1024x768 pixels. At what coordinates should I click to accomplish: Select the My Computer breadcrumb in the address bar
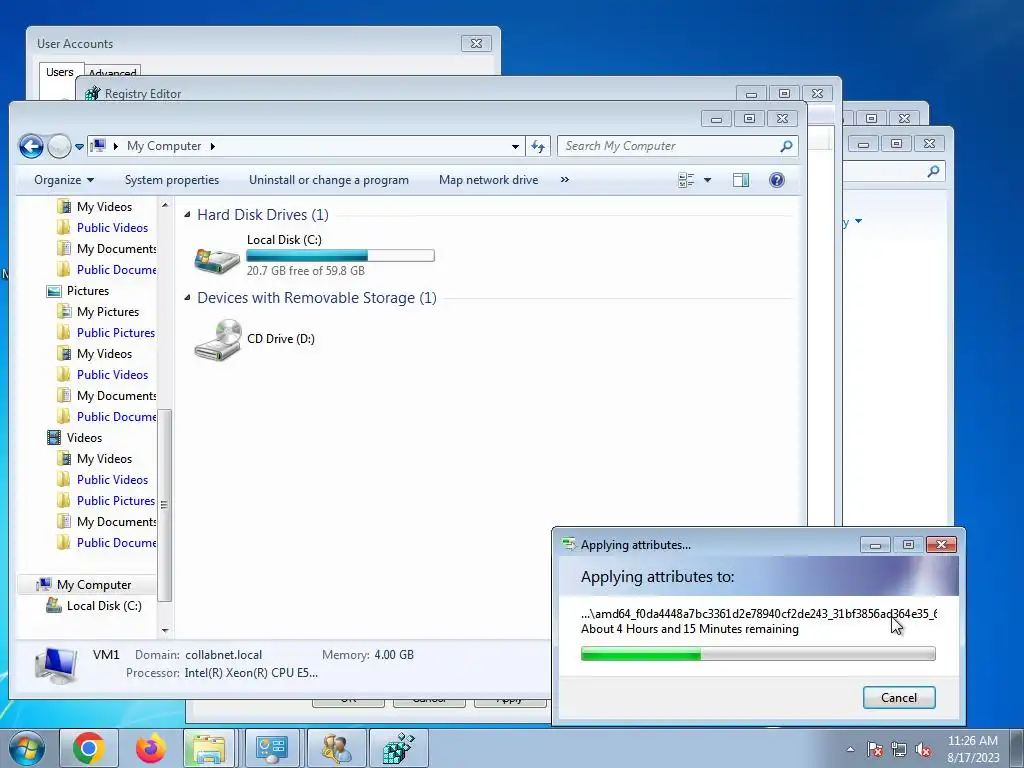[x=164, y=146]
